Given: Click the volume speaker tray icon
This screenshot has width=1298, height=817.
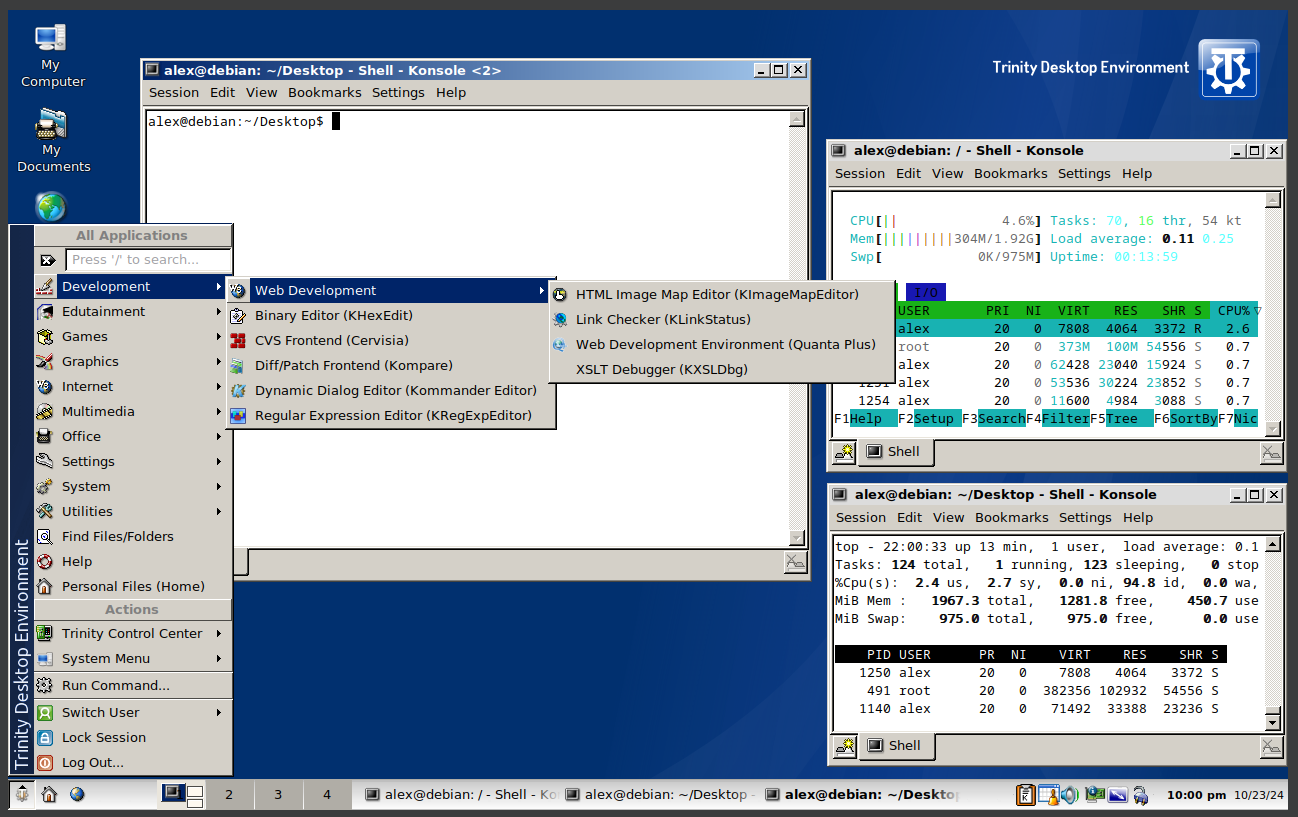Looking at the screenshot, I should tap(1070, 795).
